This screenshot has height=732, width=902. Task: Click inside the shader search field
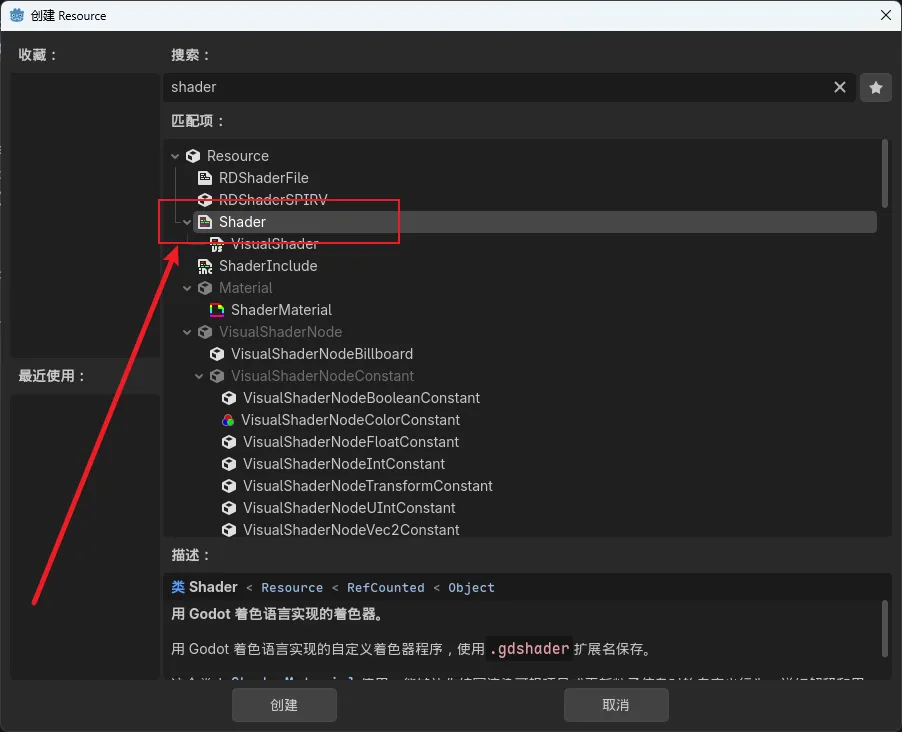tap(450, 87)
